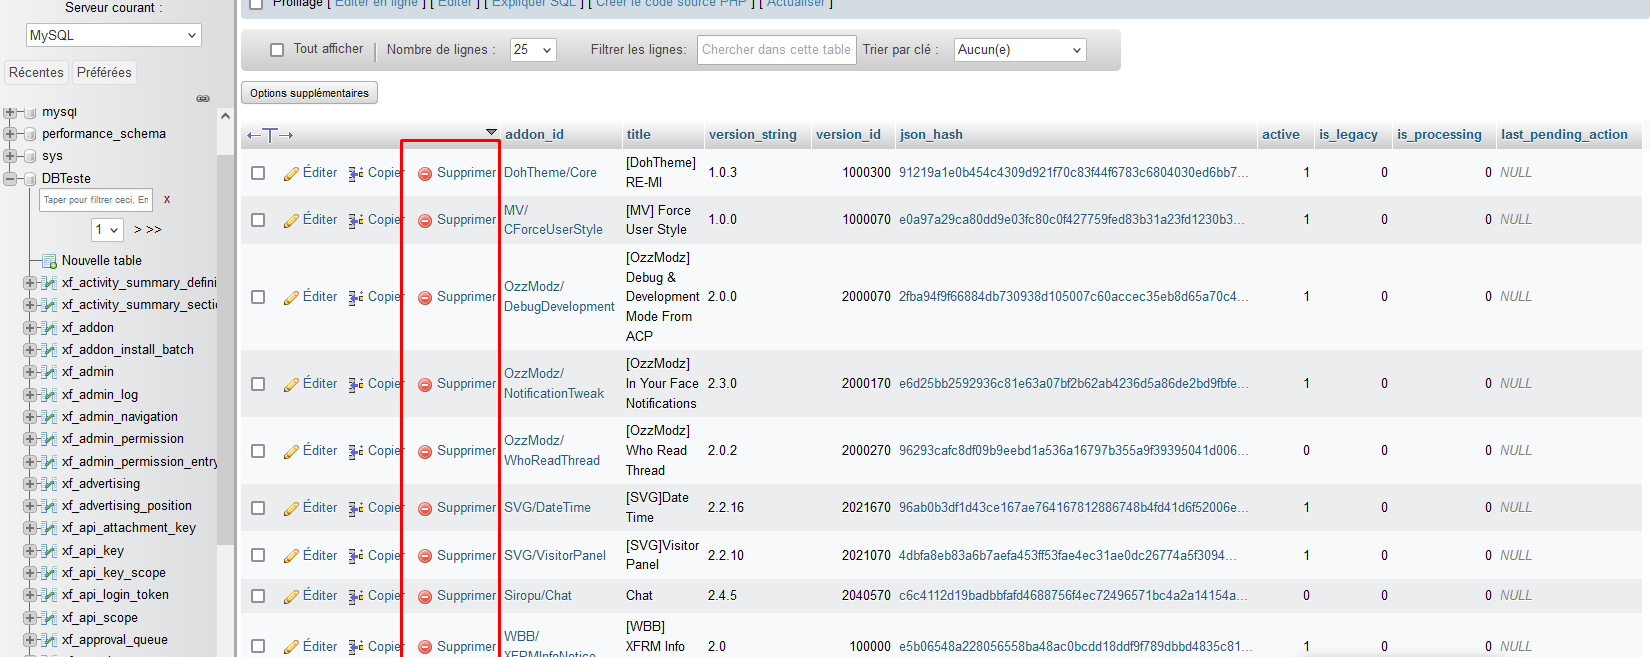Open the Trier par clé dropdown
This screenshot has height=657, width=1650.
click(x=1019, y=50)
